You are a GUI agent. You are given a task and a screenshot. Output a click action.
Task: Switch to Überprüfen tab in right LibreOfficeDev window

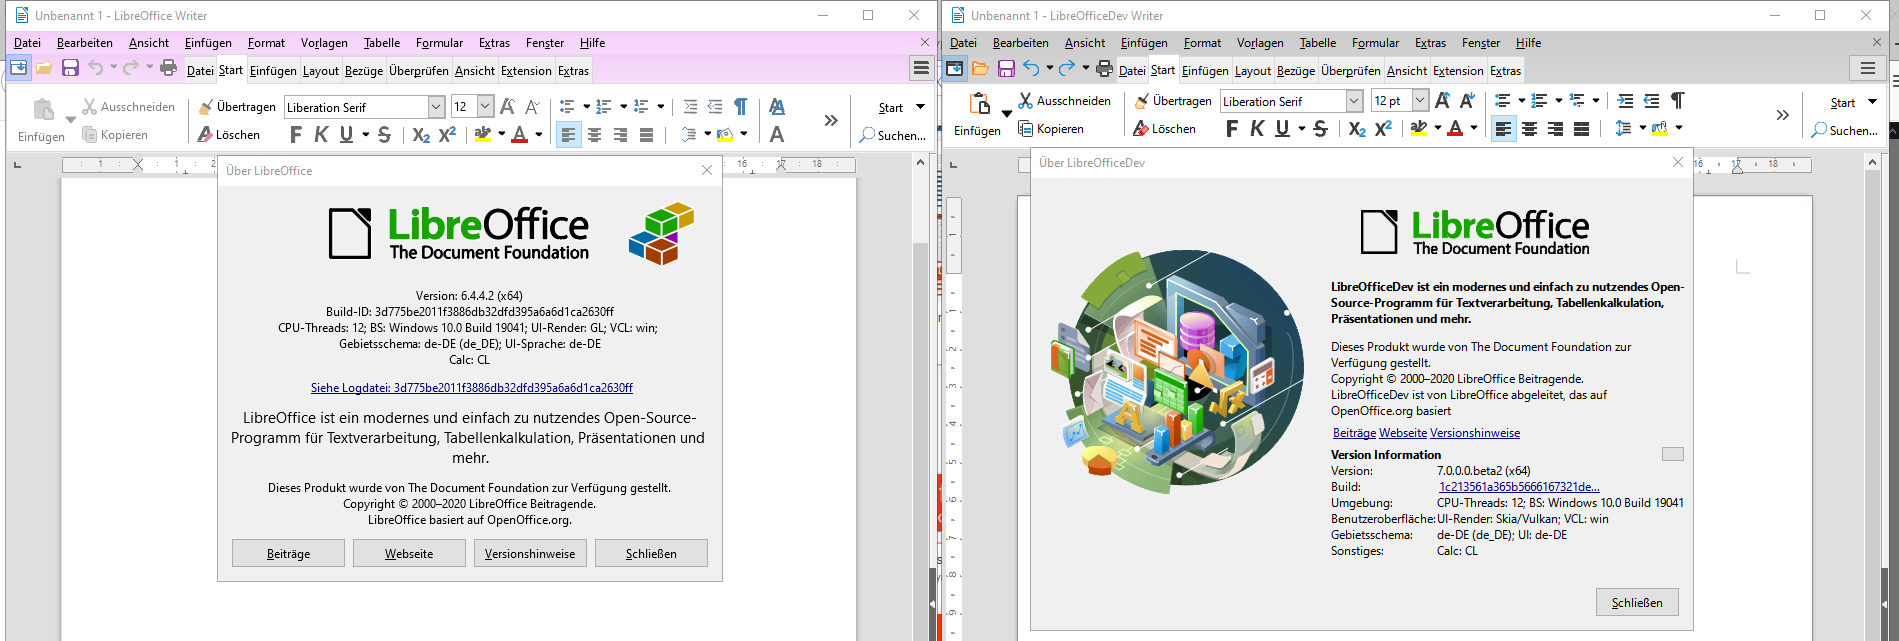[1350, 71]
